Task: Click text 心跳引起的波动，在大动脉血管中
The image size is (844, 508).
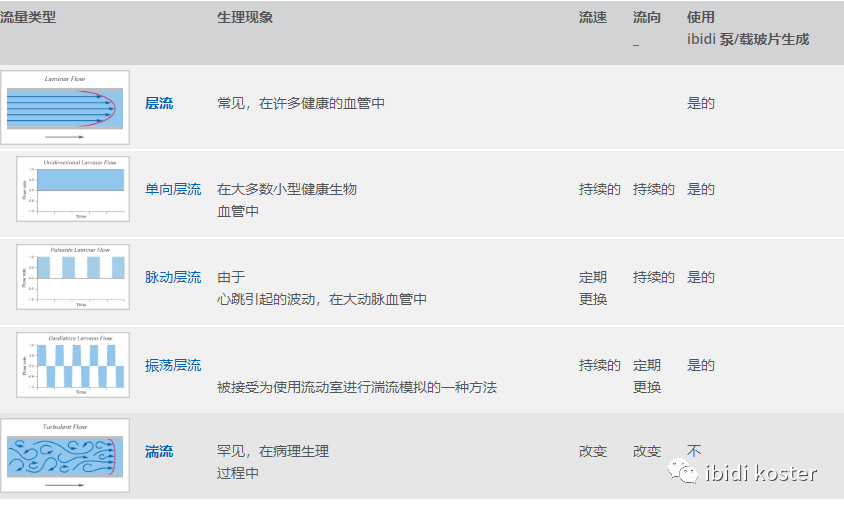Action: click(x=322, y=299)
